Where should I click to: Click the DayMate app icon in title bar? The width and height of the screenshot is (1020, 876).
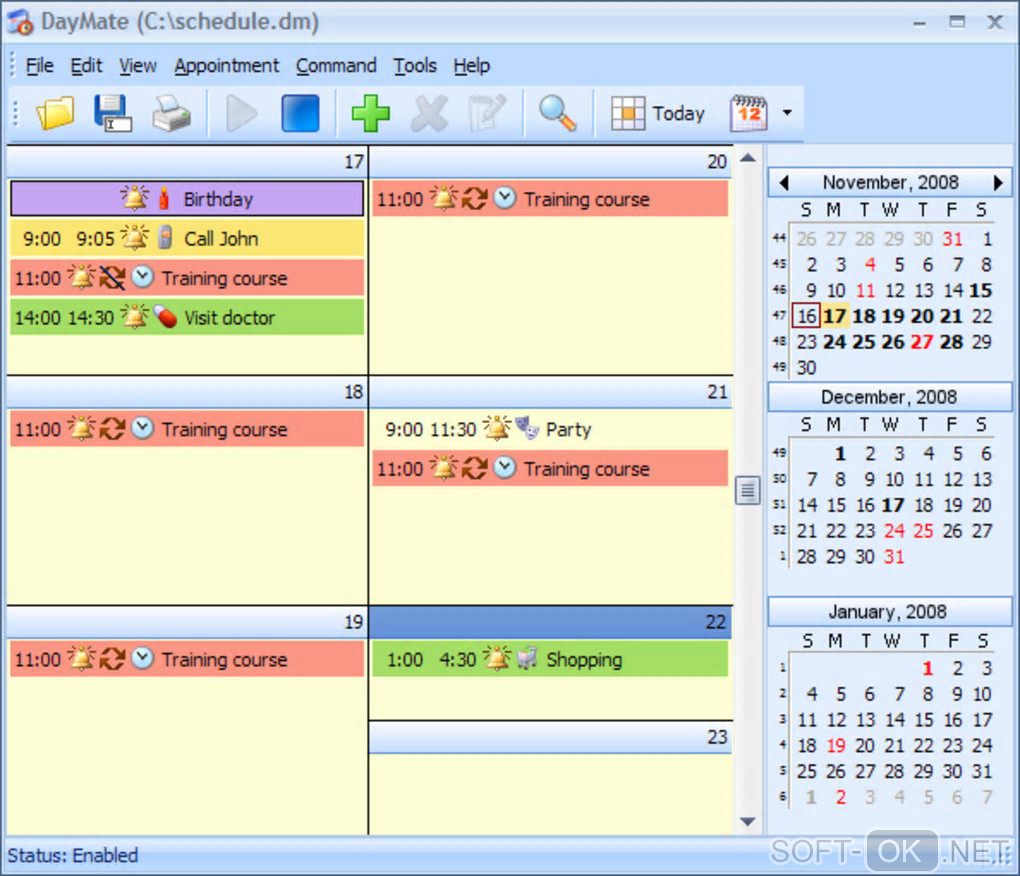(x=20, y=21)
